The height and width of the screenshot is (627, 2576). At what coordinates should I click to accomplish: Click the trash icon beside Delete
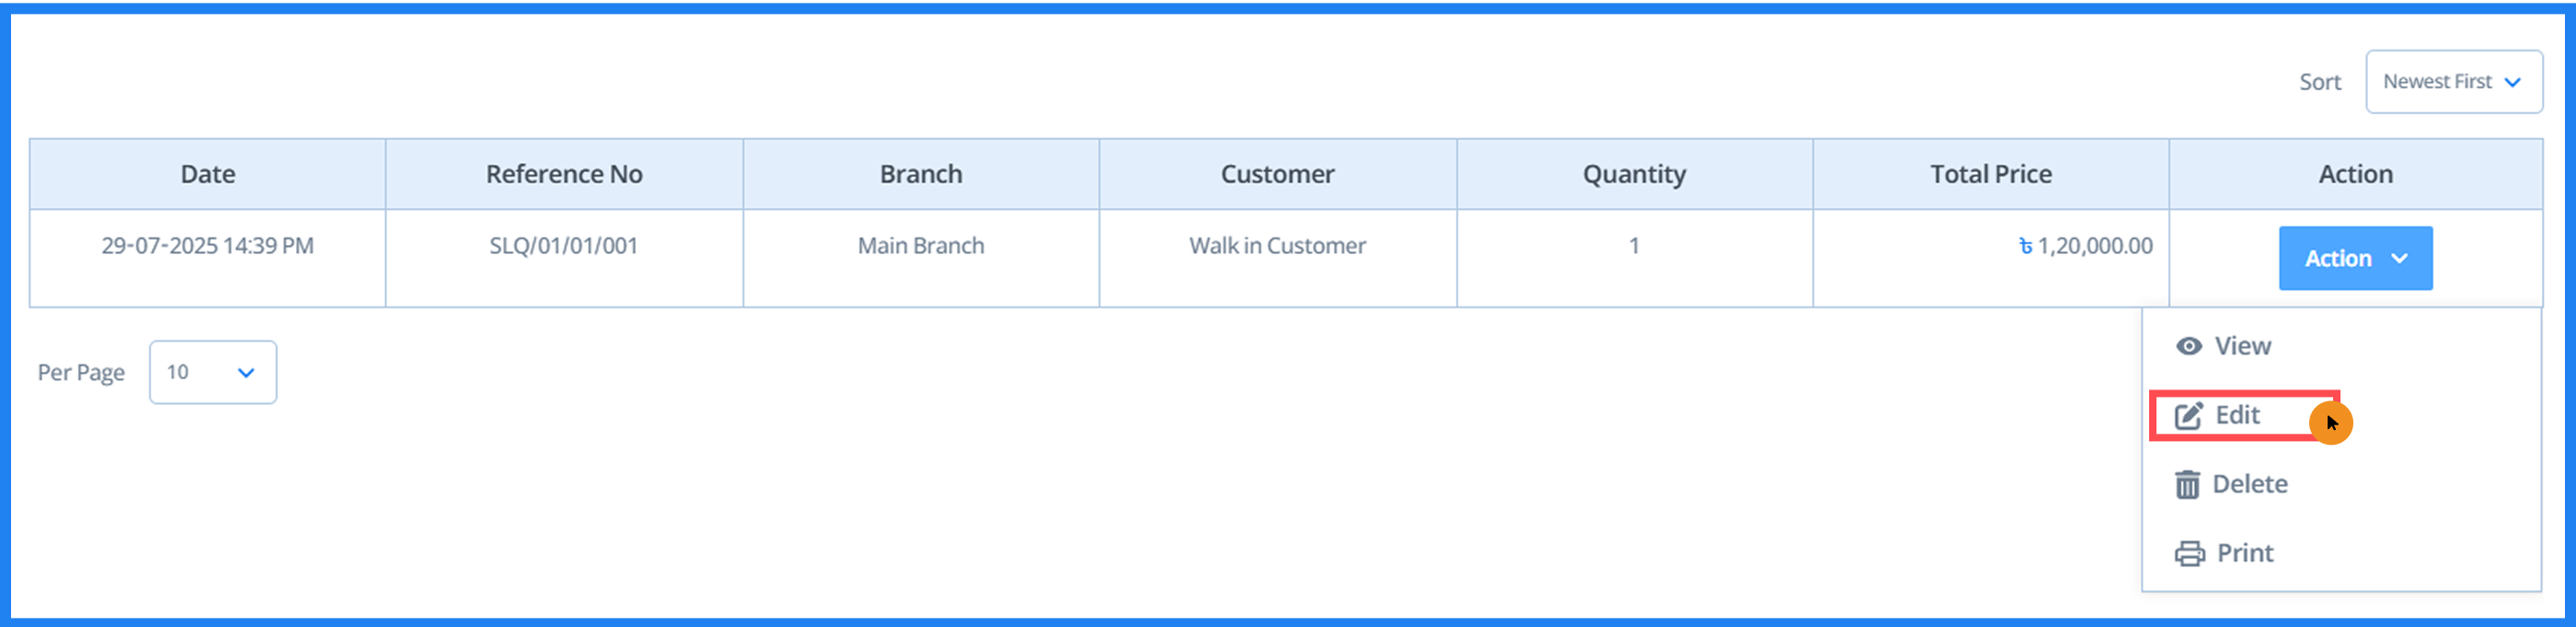click(2188, 484)
